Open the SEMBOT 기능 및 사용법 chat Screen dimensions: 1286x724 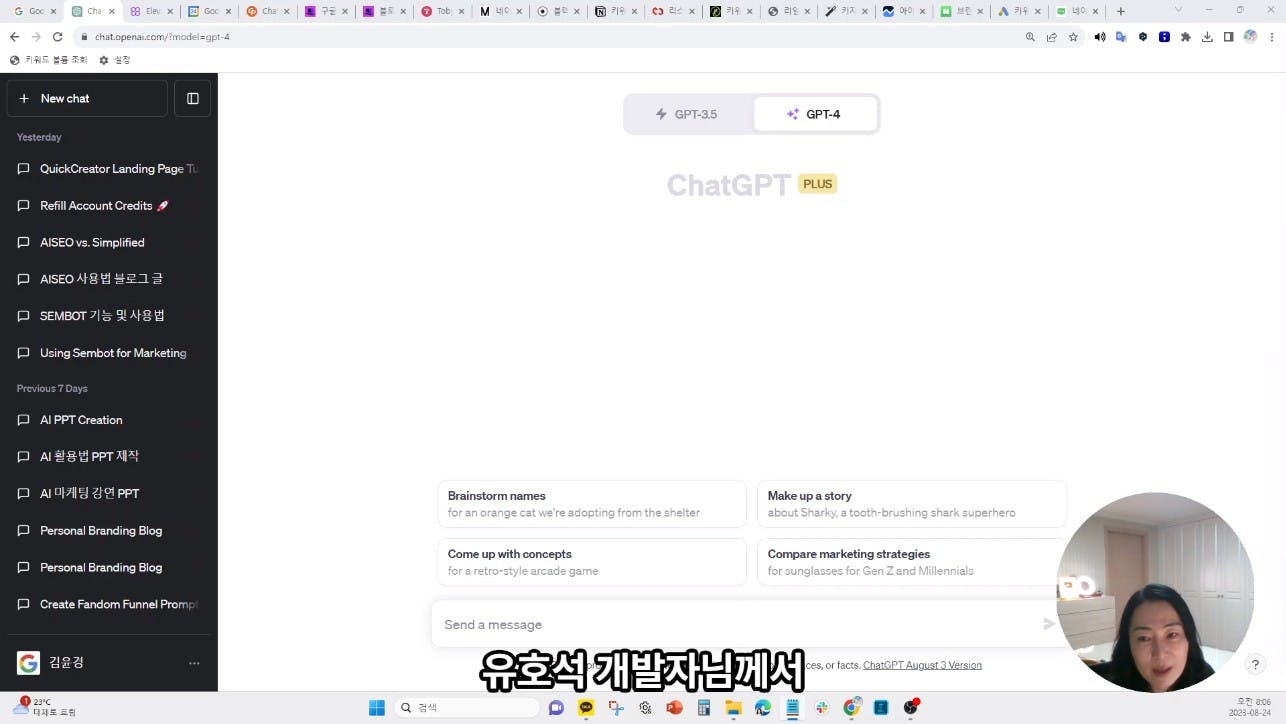pos(109,316)
